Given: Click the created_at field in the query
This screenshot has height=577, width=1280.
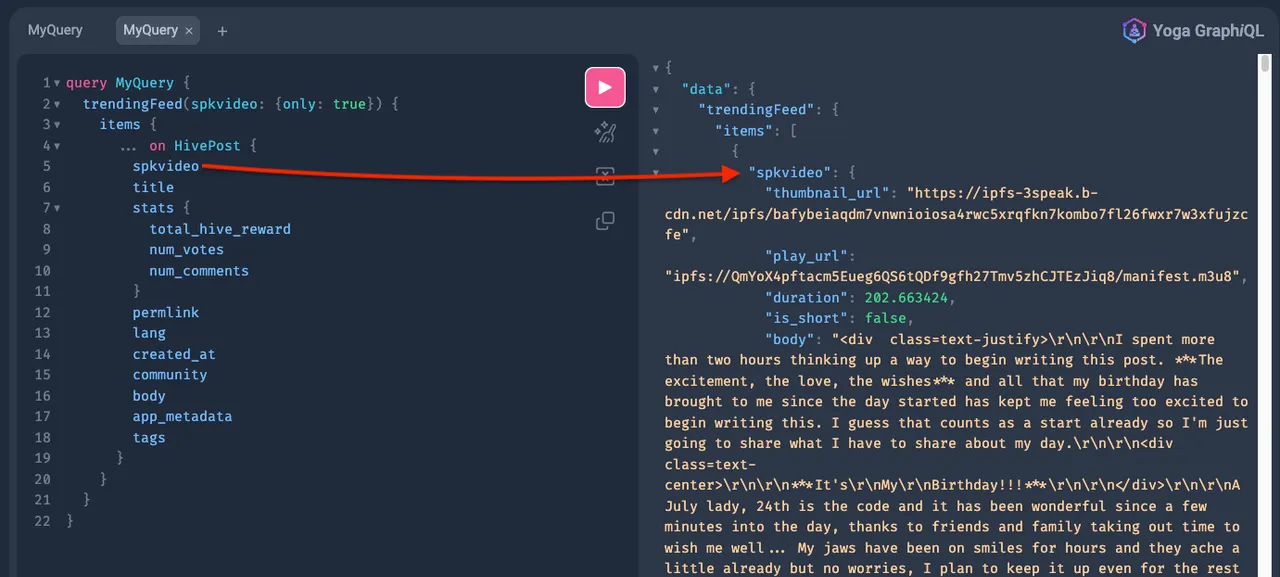Looking at the screenshot, I should coord(174,354).
